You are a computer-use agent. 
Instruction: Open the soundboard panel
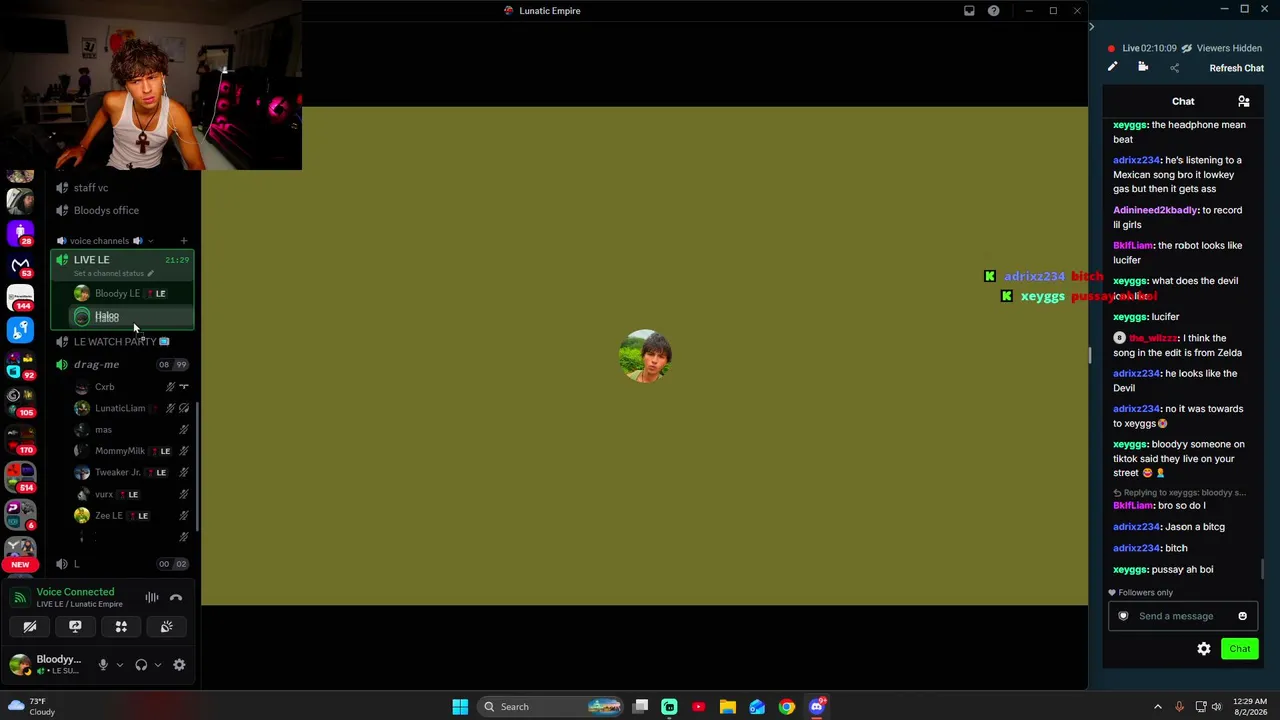click(166, 627)
